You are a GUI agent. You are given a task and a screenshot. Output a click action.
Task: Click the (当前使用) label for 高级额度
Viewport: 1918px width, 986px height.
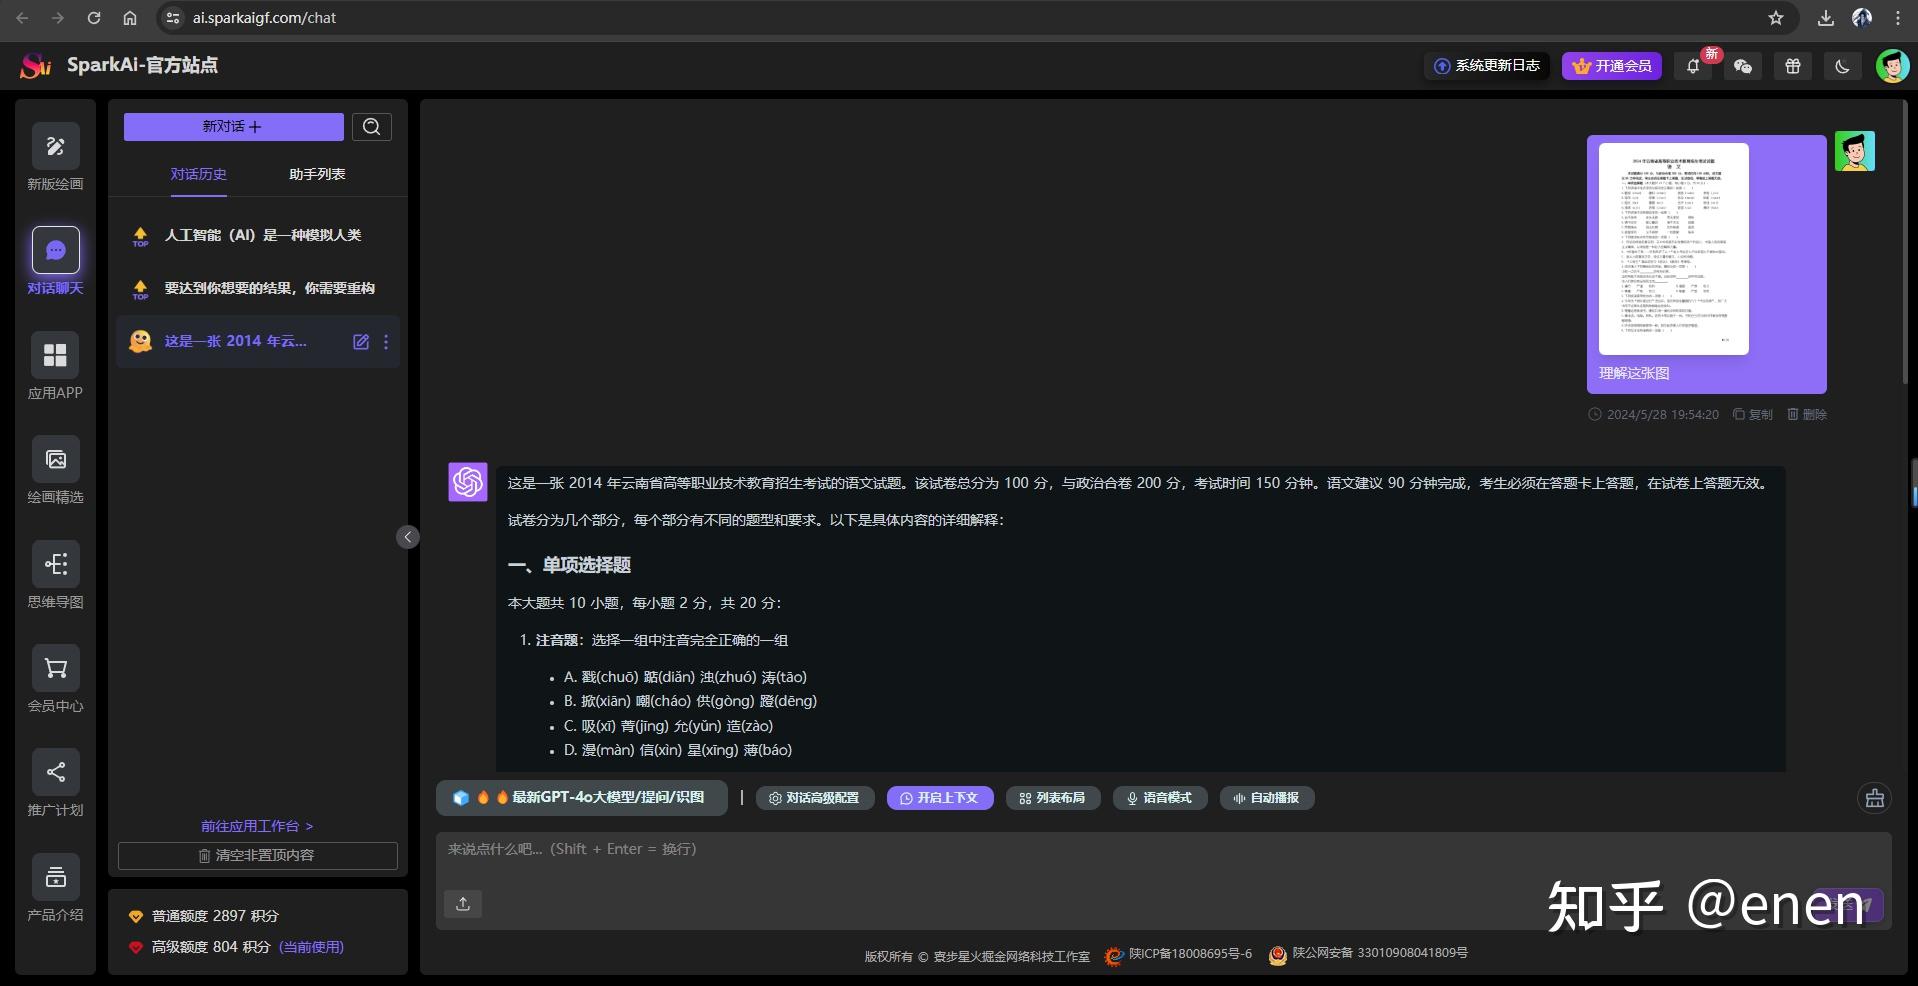click(x=311, y=947)
